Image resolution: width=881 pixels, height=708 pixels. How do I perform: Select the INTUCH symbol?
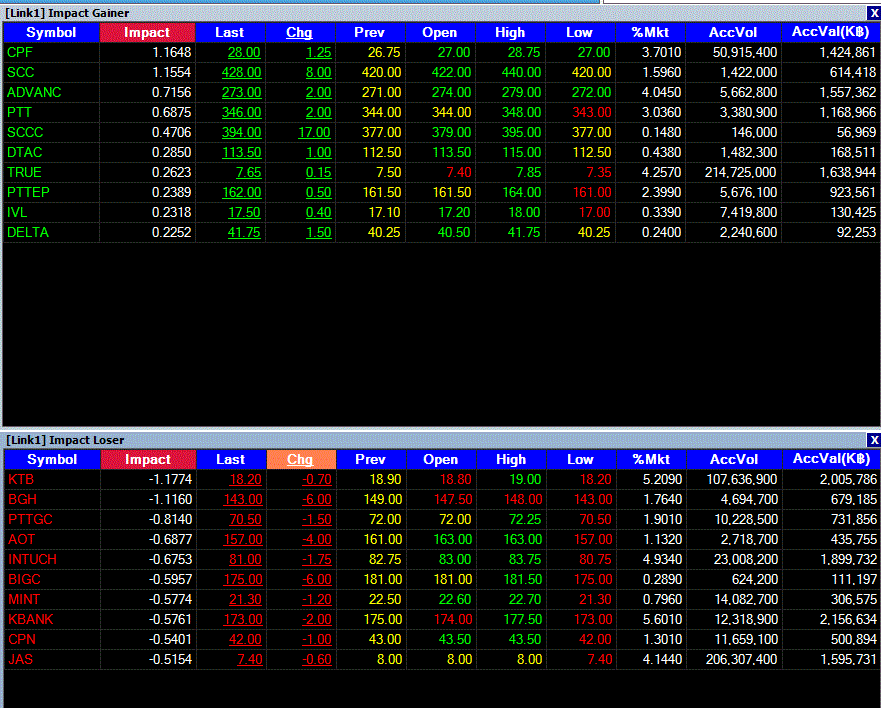pos(33,560)
